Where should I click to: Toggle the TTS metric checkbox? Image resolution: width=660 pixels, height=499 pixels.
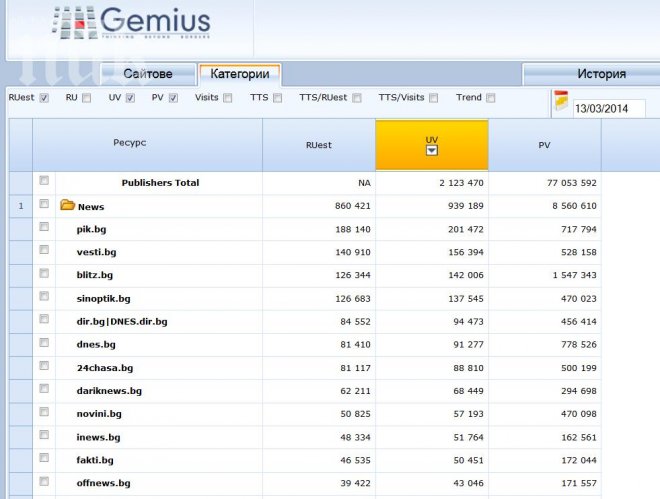[x=277, y=98]
